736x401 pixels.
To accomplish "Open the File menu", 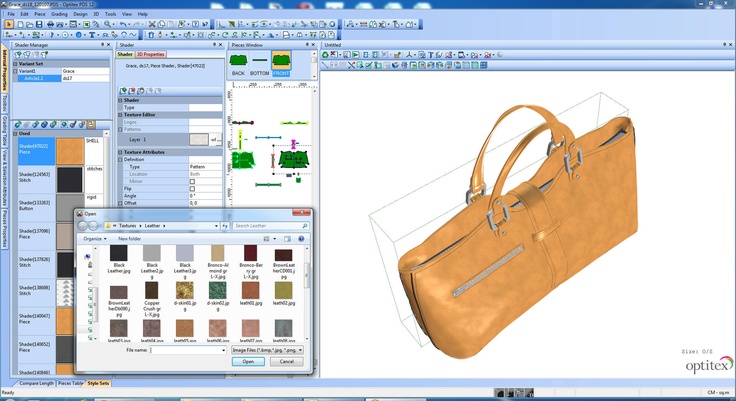I will (11, 14).
